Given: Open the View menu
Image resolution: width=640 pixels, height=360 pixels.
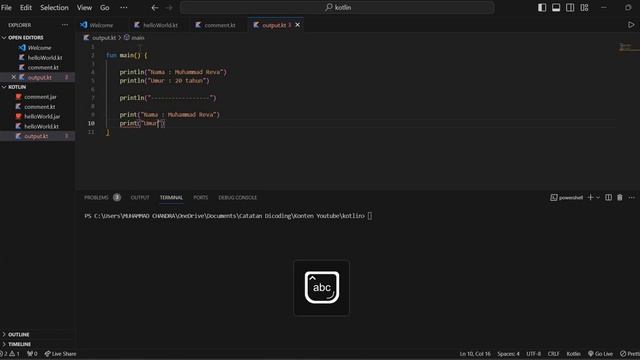Looking at the screenshot, I should click(x=84, y=7).
